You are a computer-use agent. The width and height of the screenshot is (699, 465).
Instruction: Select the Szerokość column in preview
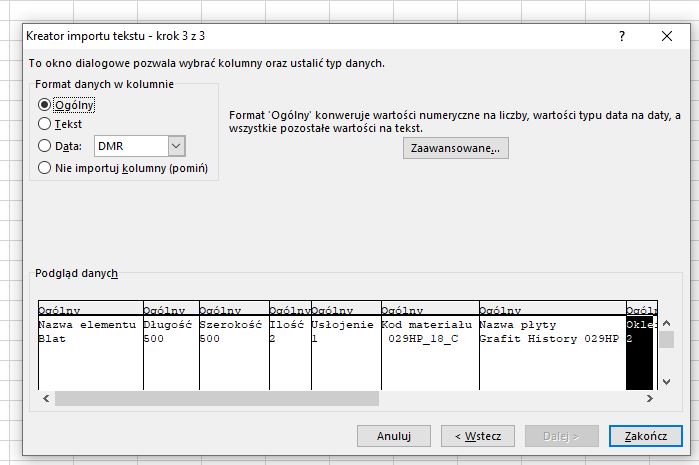click(x=233, y=340)
